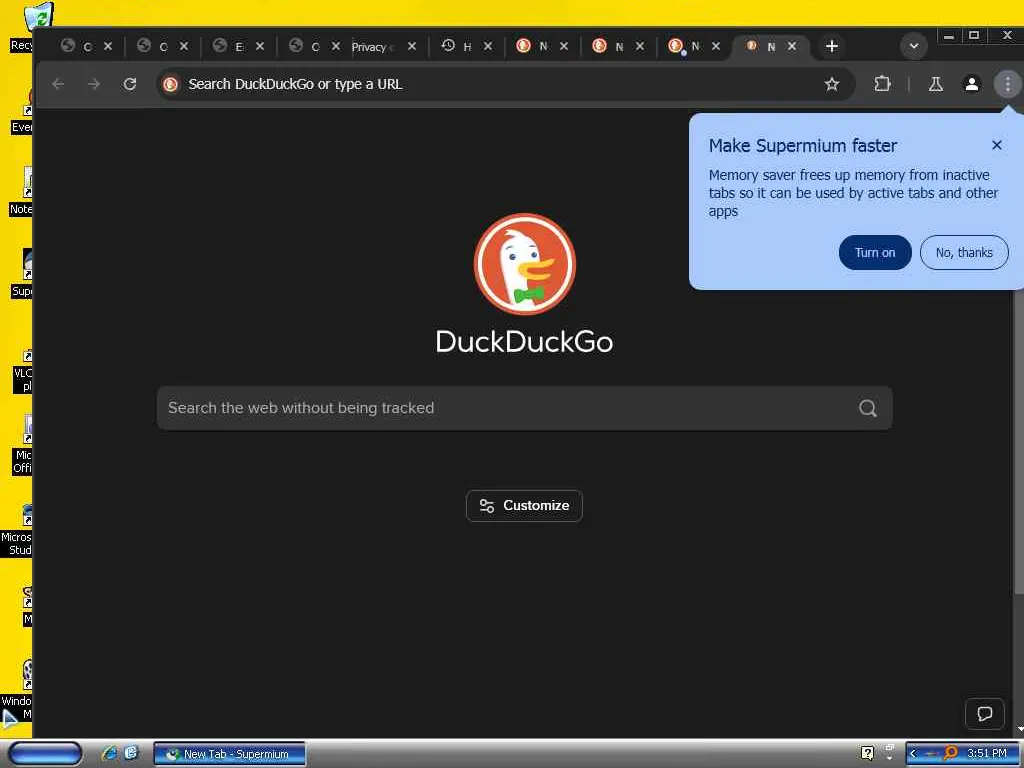This screenshot has width=1024, height=768.
Task: Launch Internet Explorer from quick launch
Action: (110, 754)
